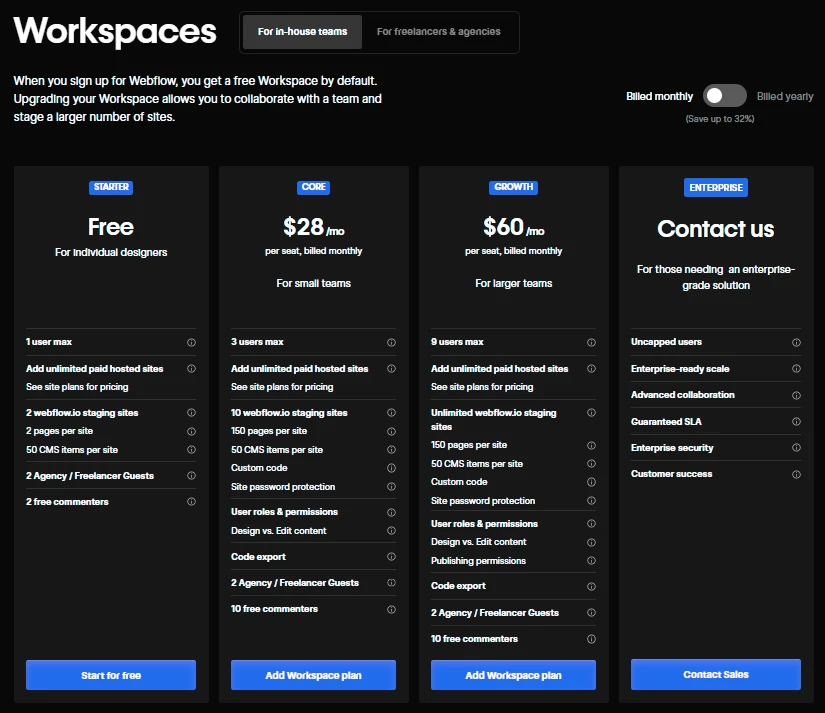This screenshot has width=825, height=713.
Task: Click info icon beside Core 'Code export'
Action: (391, 557)
